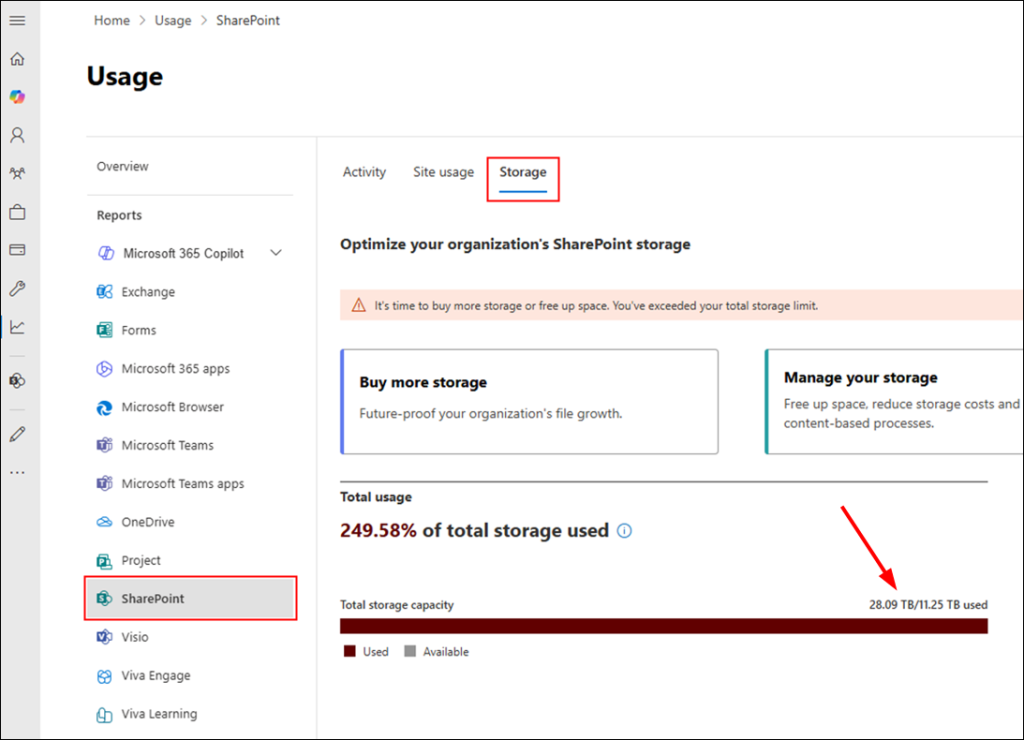Click the wrench setup icon in the rail
Viewport: 1024px width, 740px height.
pos(17,289)
